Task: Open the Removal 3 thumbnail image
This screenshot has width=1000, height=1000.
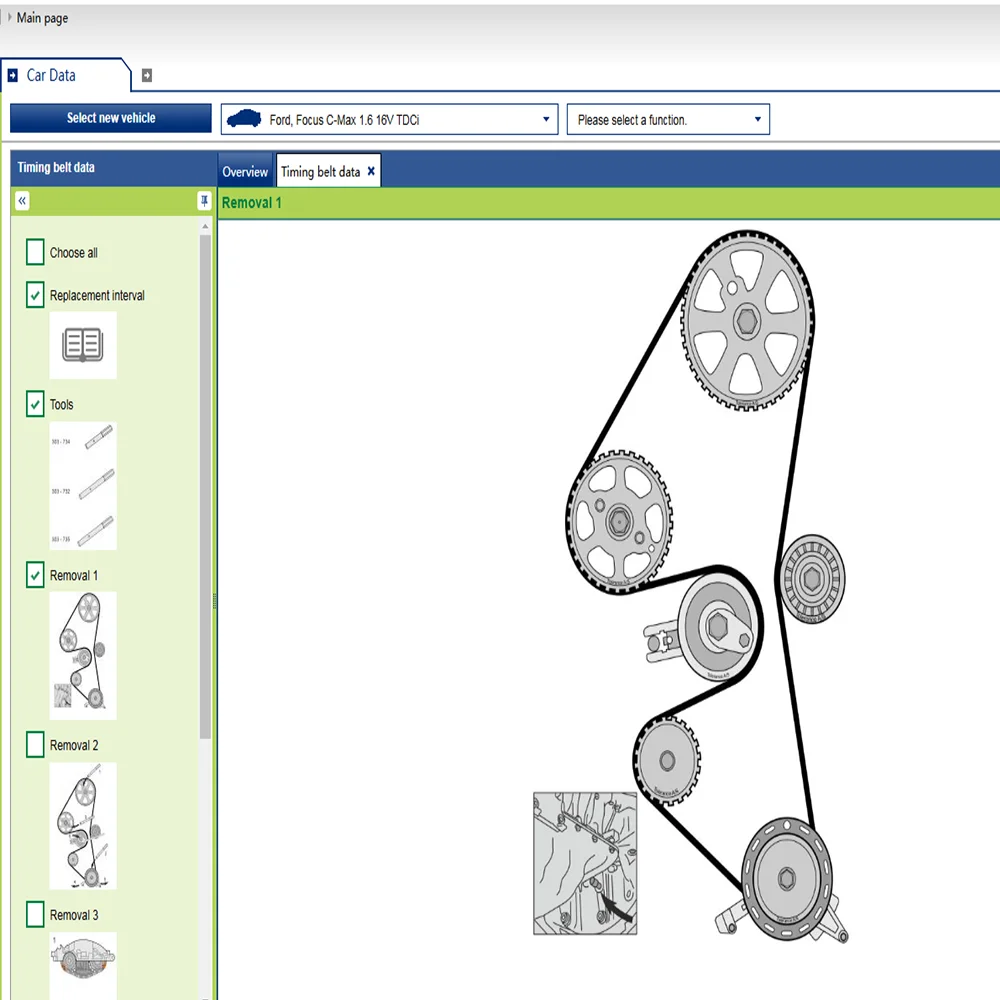Action: pyautogui.click(x=83, y=964)
